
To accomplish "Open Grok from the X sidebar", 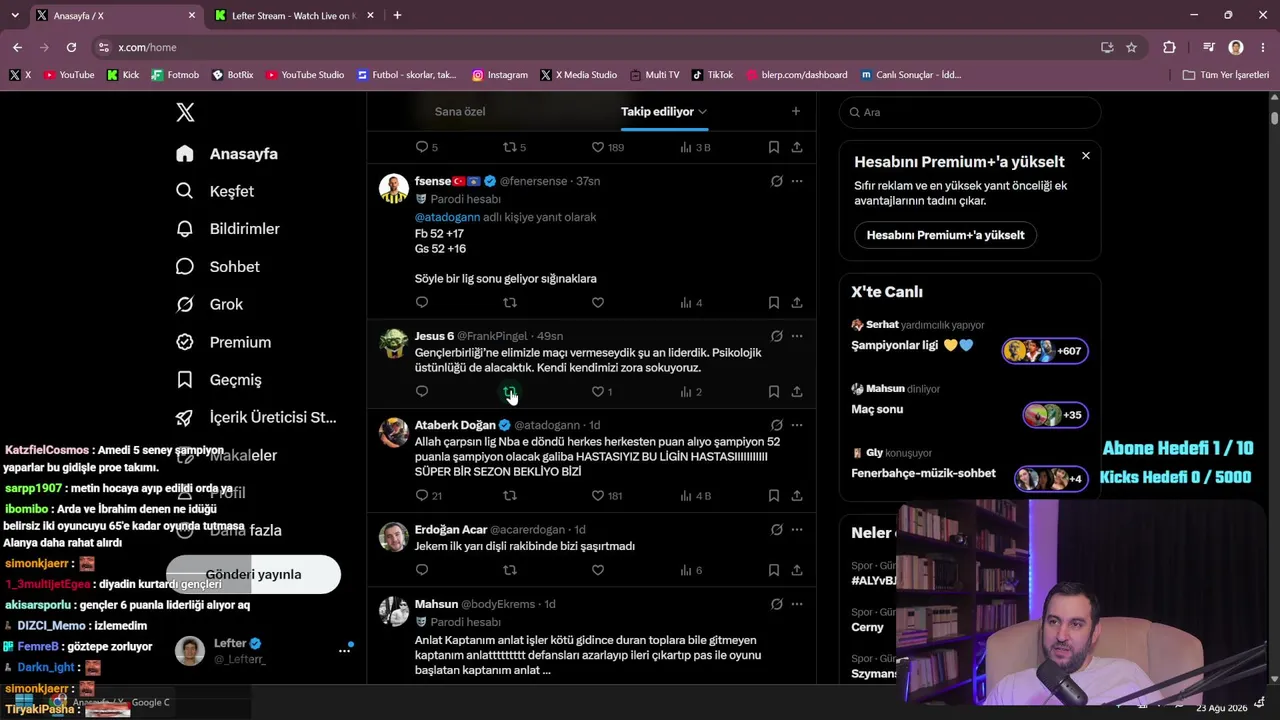I will [x=209, y=304].
